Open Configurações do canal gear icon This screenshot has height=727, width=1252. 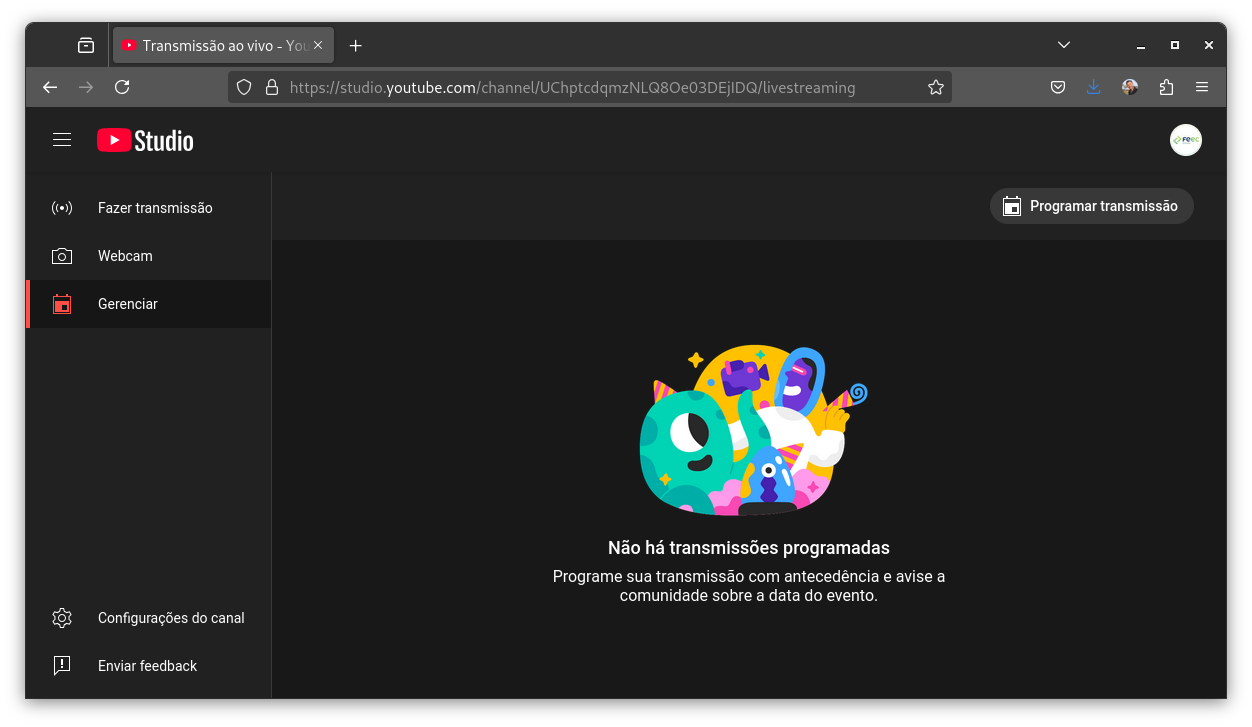tap(62, 618)
